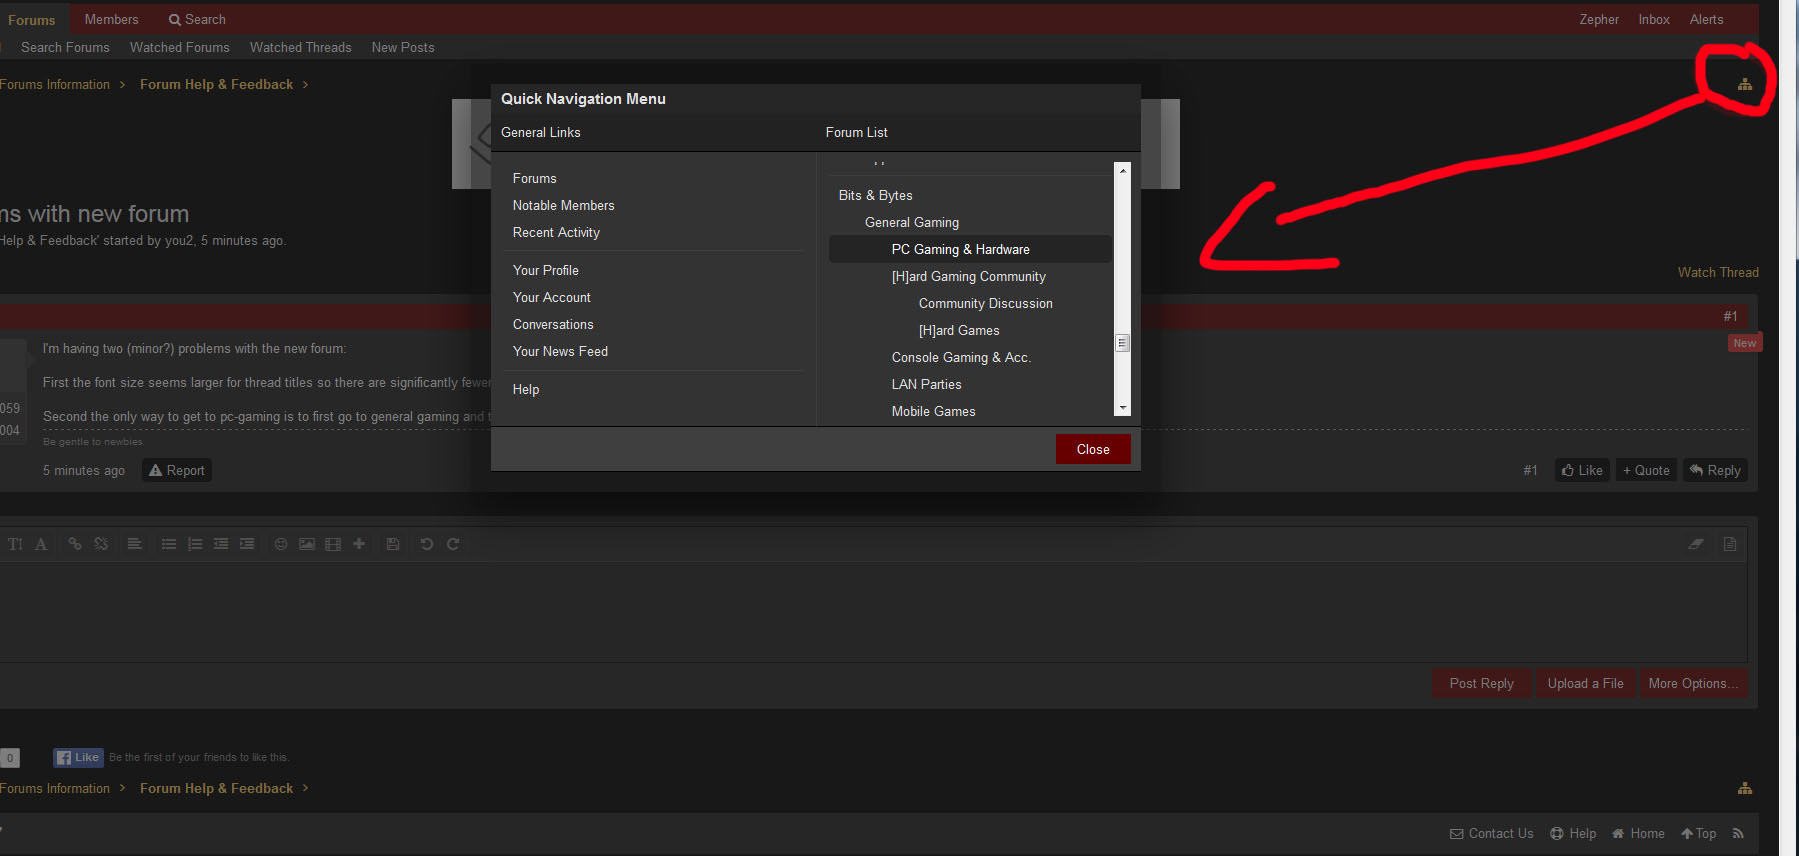
Task: Close the Quick Navigation Menu
Action: [x=1093, y=449]
